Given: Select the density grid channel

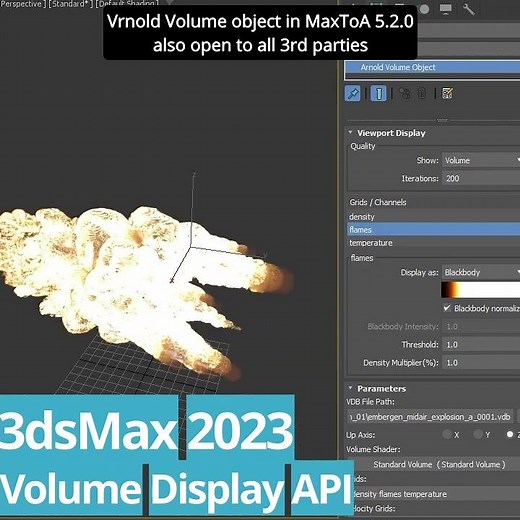Looking at the screenshot, I should point(434,217).
